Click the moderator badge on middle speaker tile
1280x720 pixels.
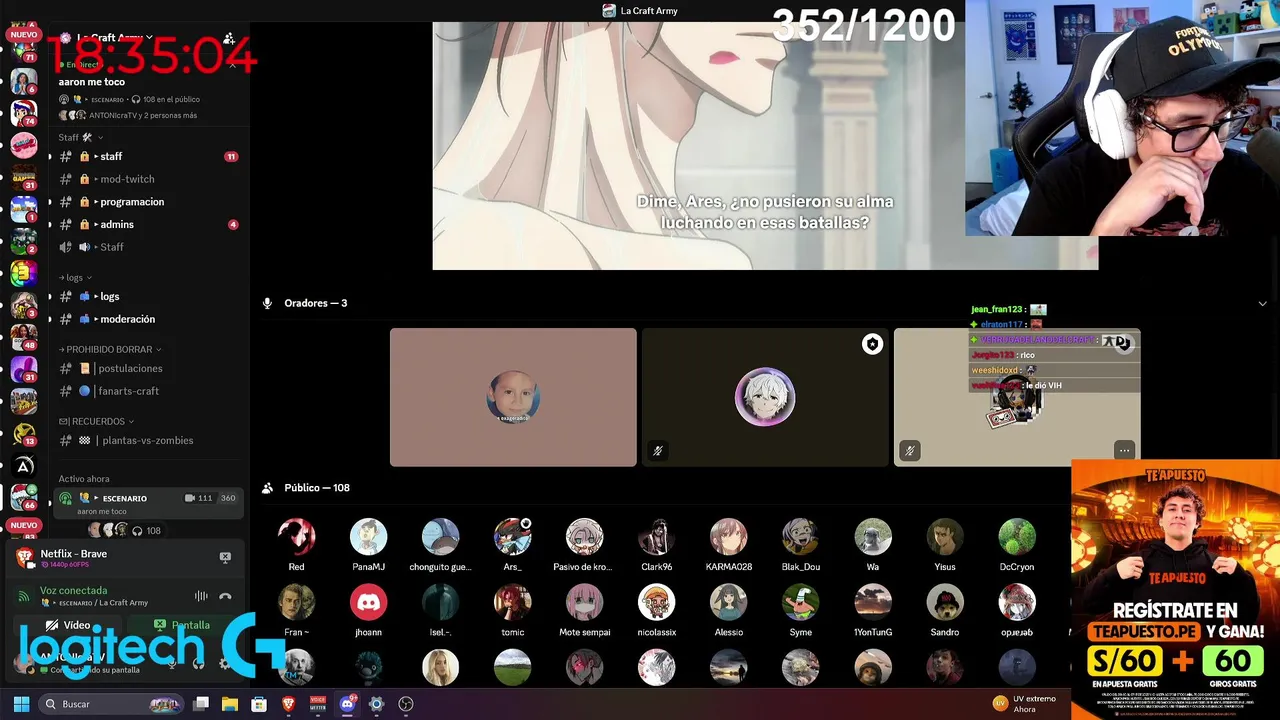(x=872, y=344)
